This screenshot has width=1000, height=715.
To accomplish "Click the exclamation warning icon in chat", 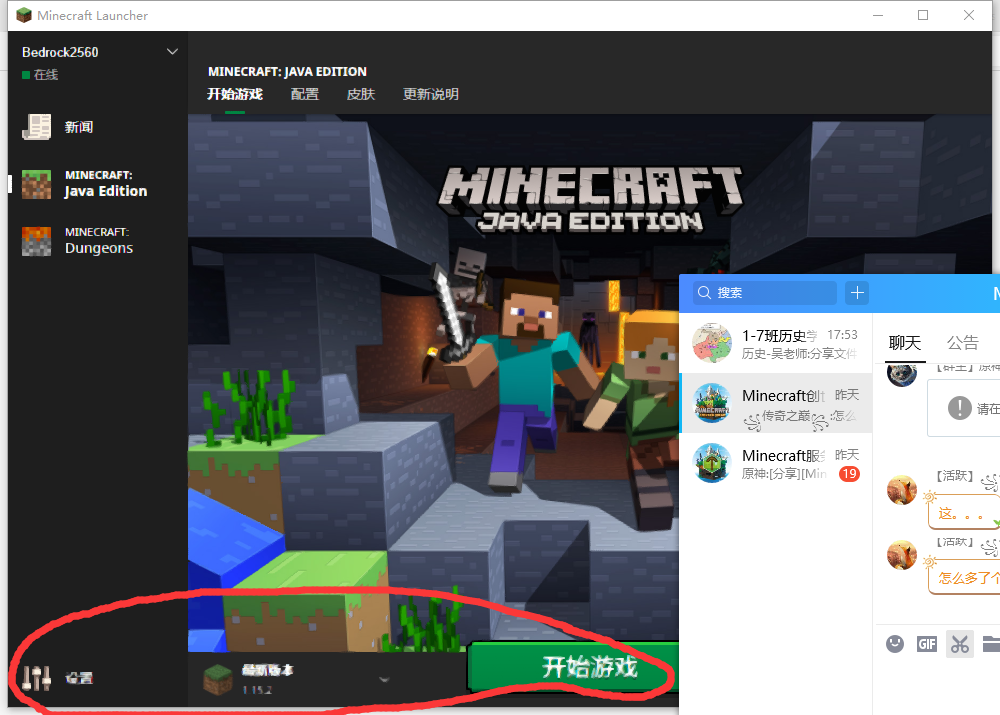I will click(959, 408).
